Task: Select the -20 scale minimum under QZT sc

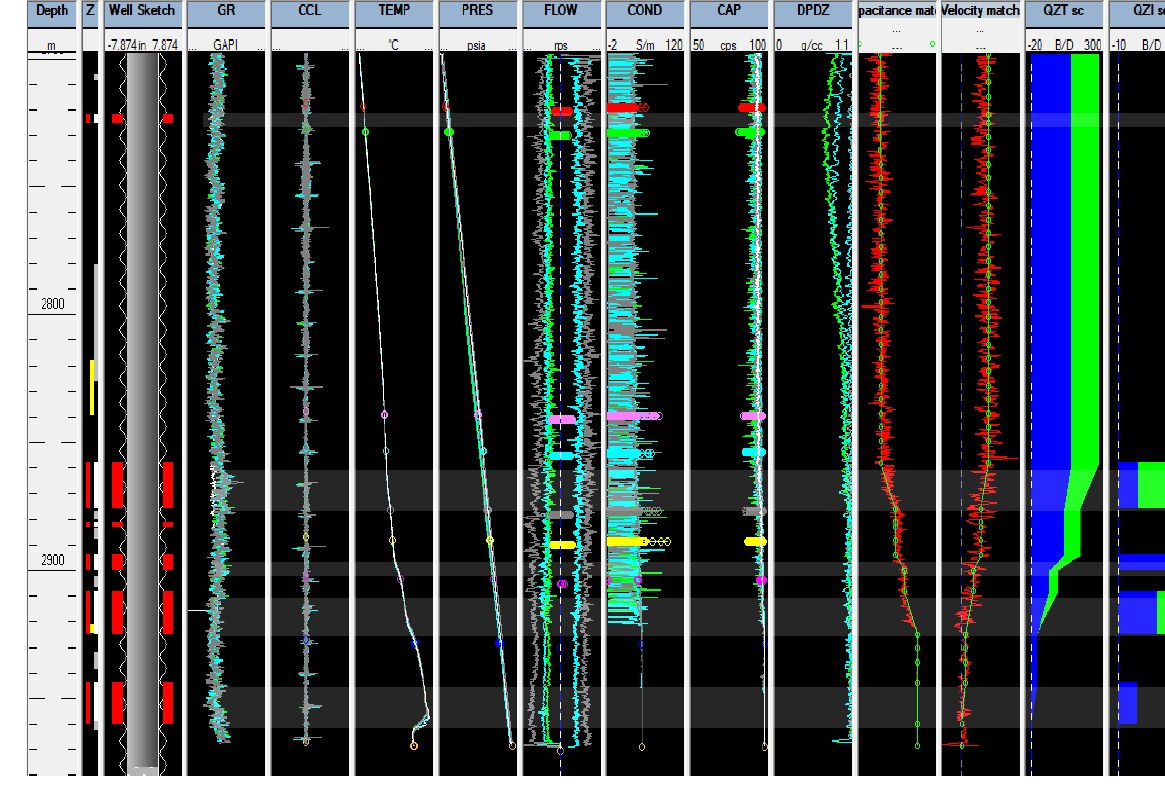Action: (x=1035, y=45)
